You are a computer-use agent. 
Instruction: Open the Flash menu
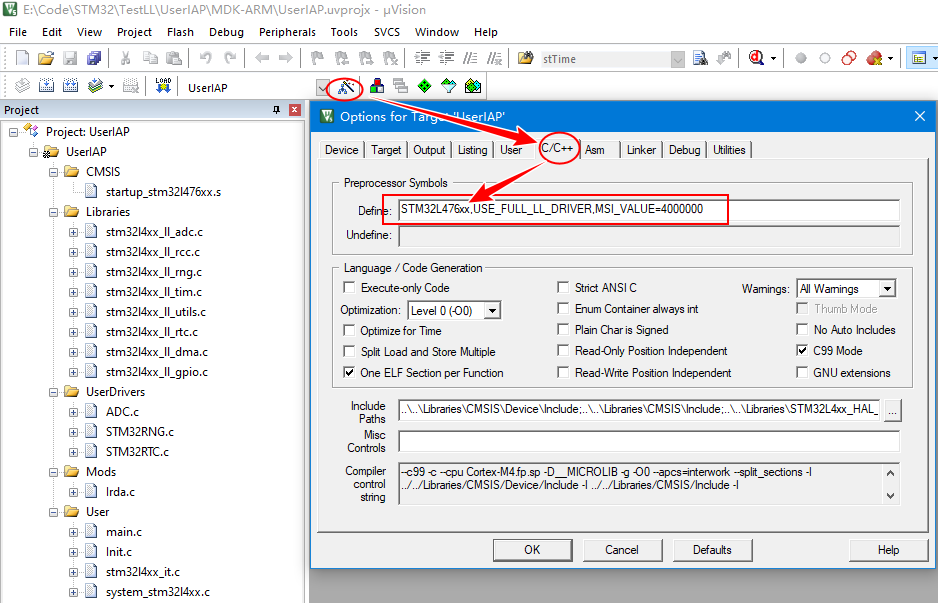pos(180,32)
